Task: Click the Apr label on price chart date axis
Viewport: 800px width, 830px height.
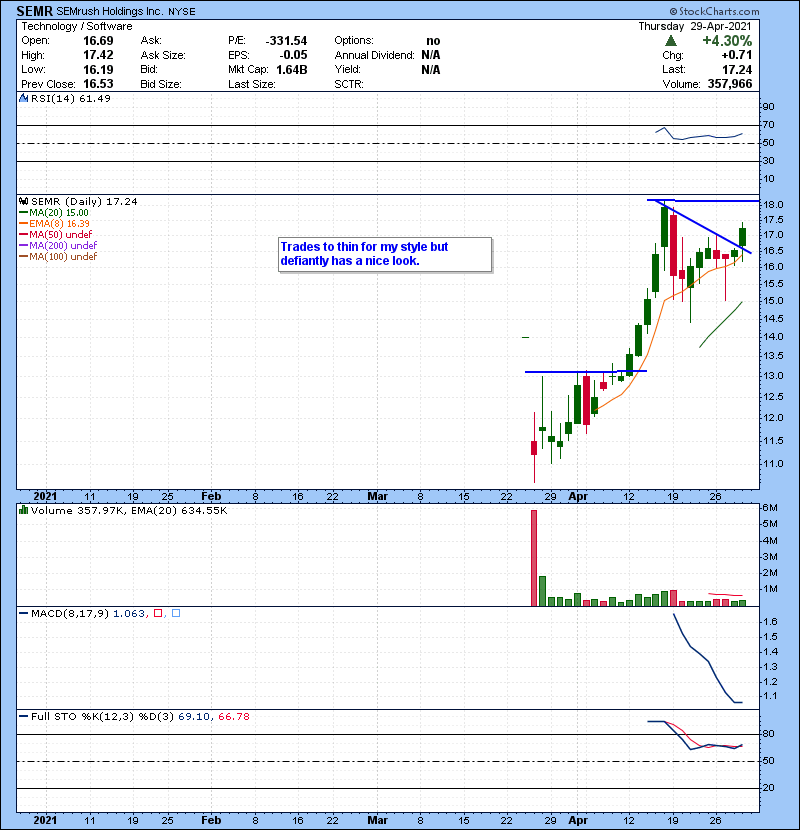Action: coord(578,496)
